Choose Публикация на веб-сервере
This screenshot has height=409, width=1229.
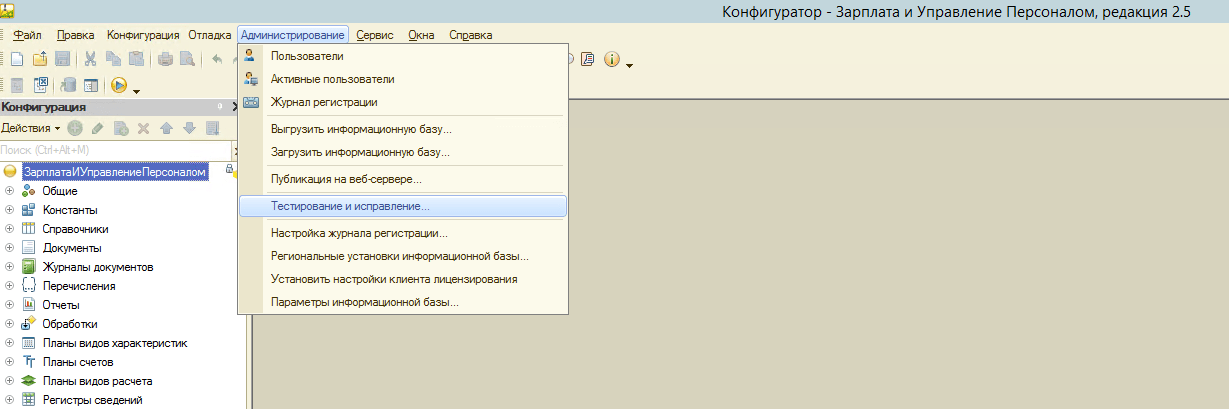(403, 179)
